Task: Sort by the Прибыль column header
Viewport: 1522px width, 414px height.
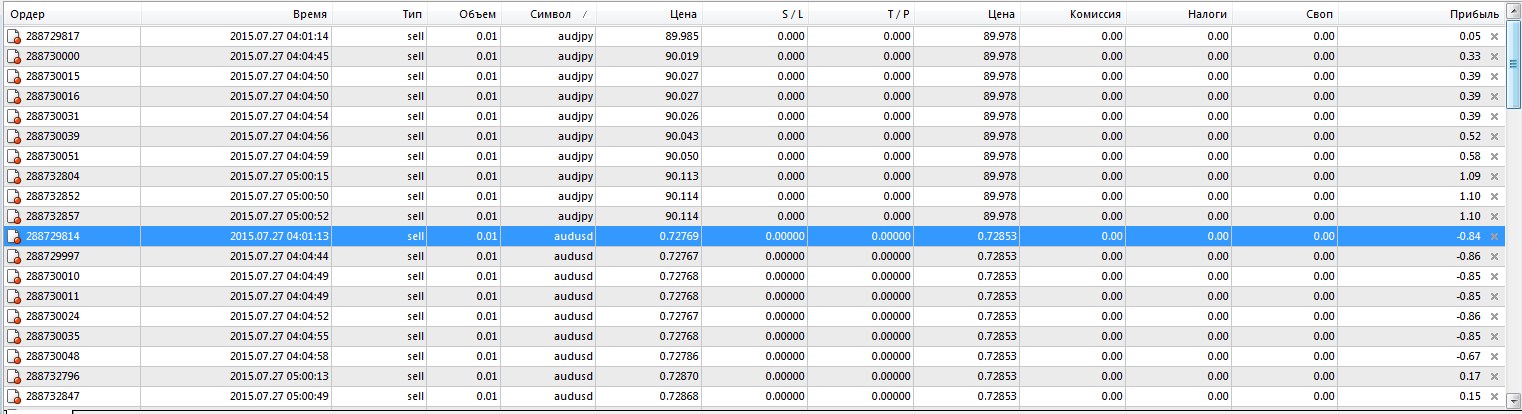Action: [1421, 15]
